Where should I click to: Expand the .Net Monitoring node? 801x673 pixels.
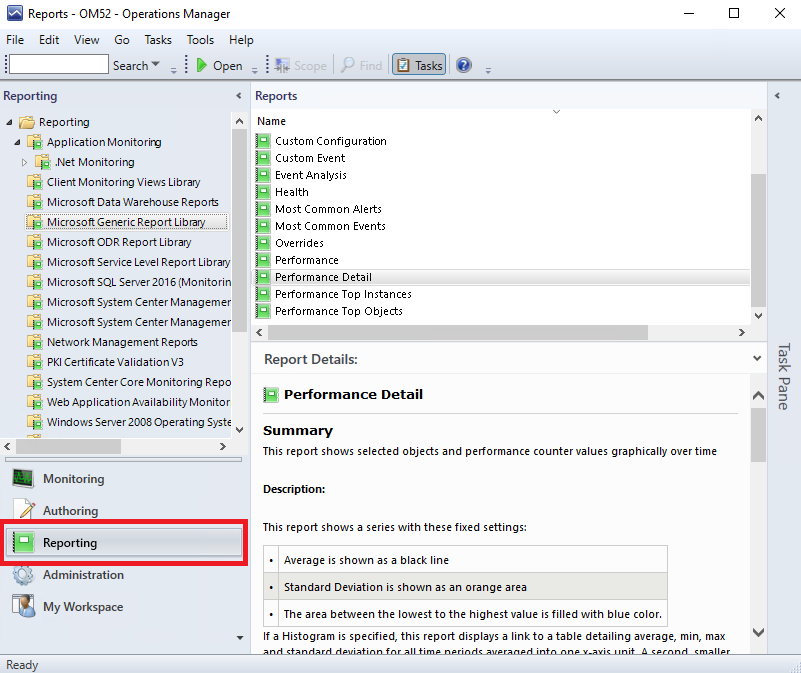point(25,163)
